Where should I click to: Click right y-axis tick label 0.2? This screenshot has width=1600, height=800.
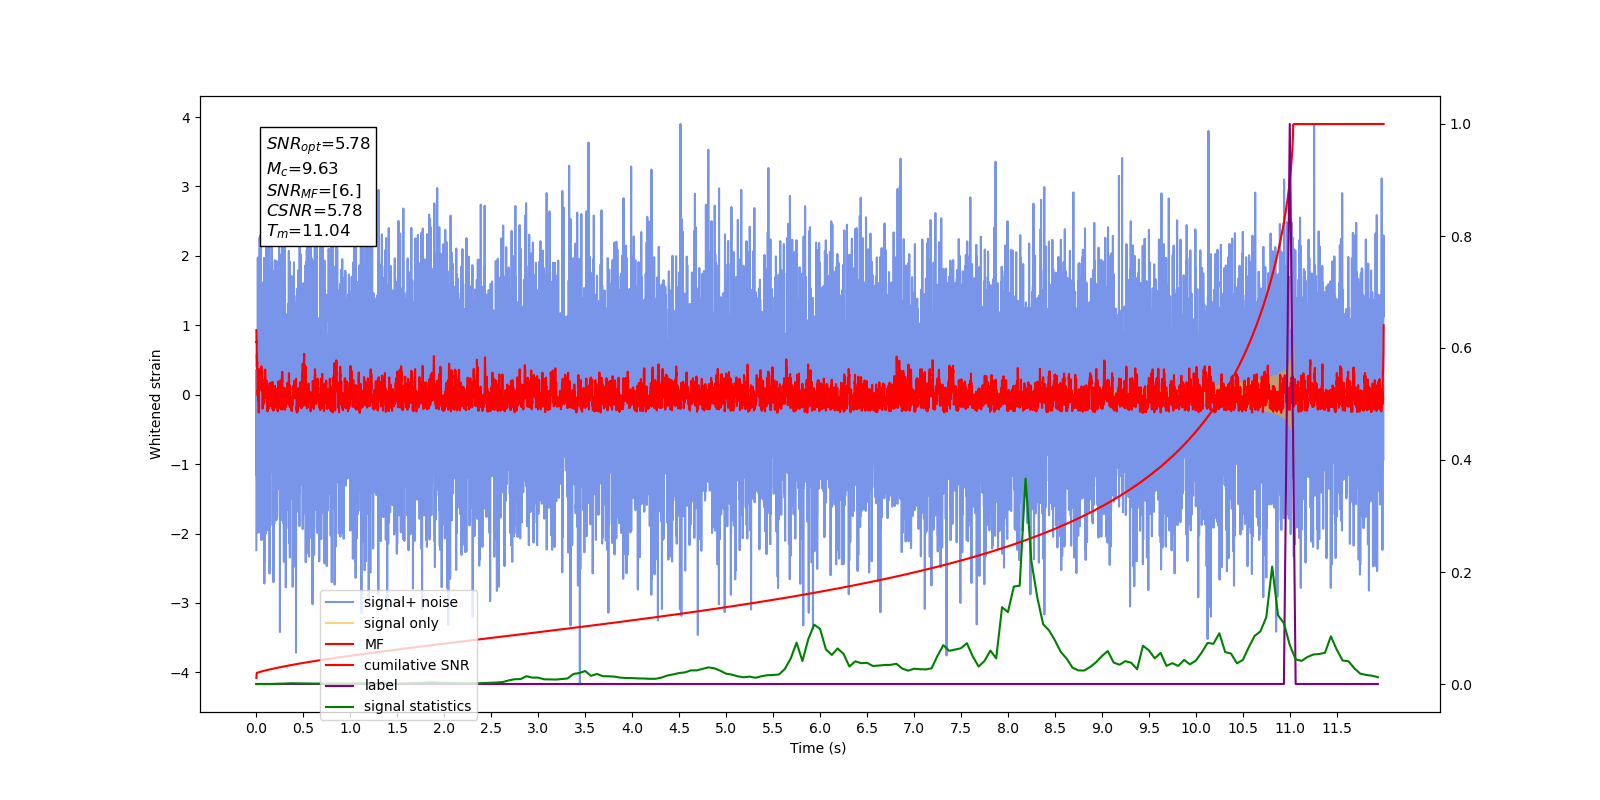1461,573
